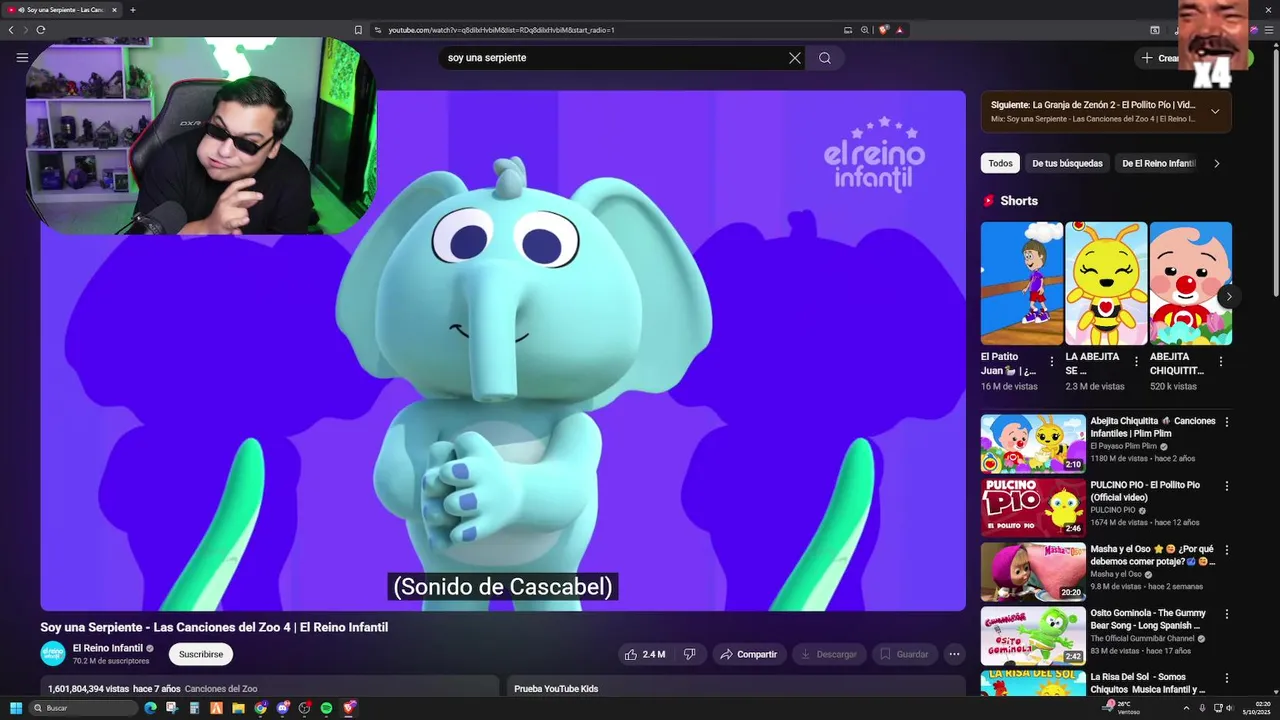The image size is (1280, 720).
Task: Clear the search box with X
Action: [795, 58]
